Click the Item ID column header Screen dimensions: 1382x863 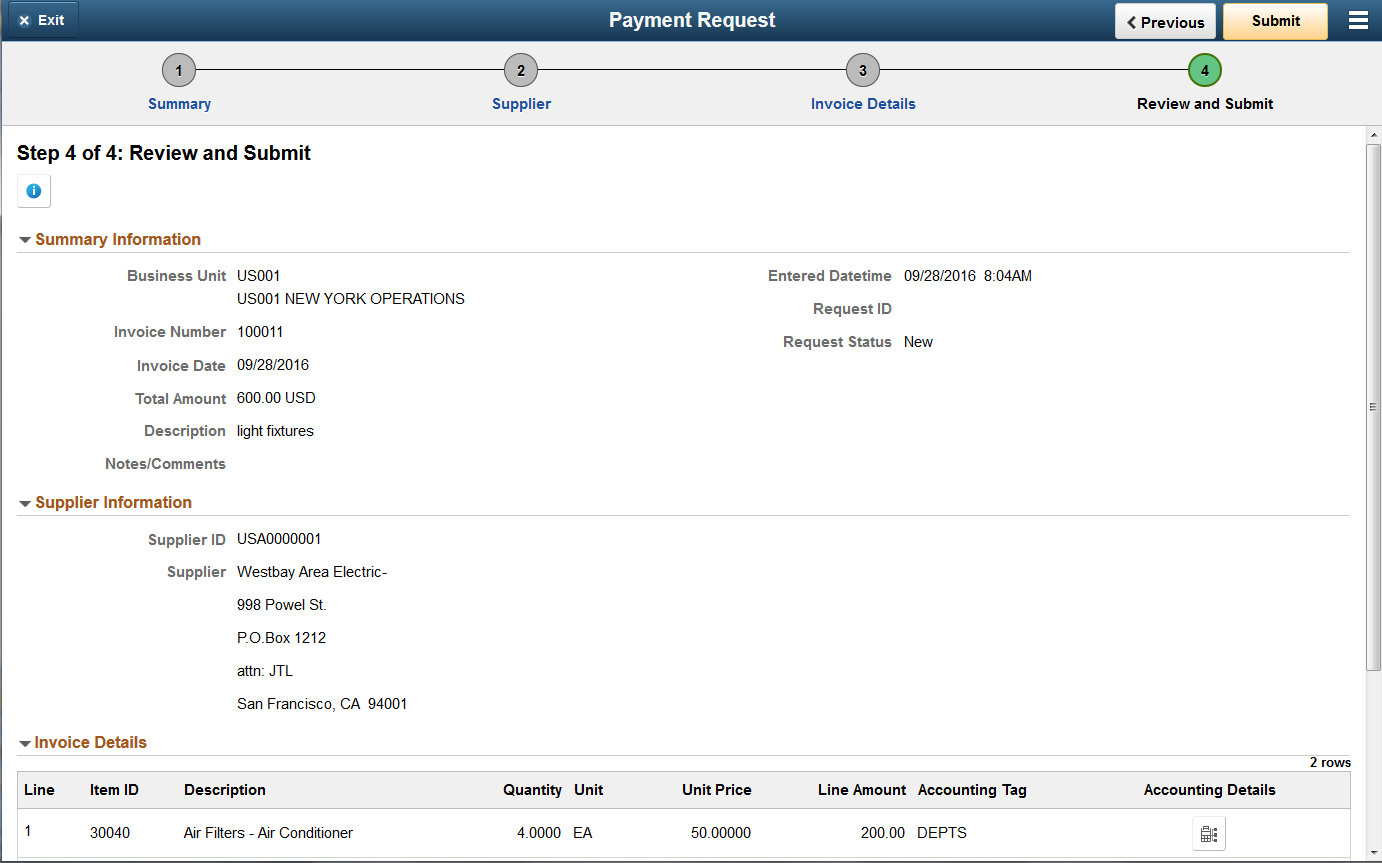[114, 790]
